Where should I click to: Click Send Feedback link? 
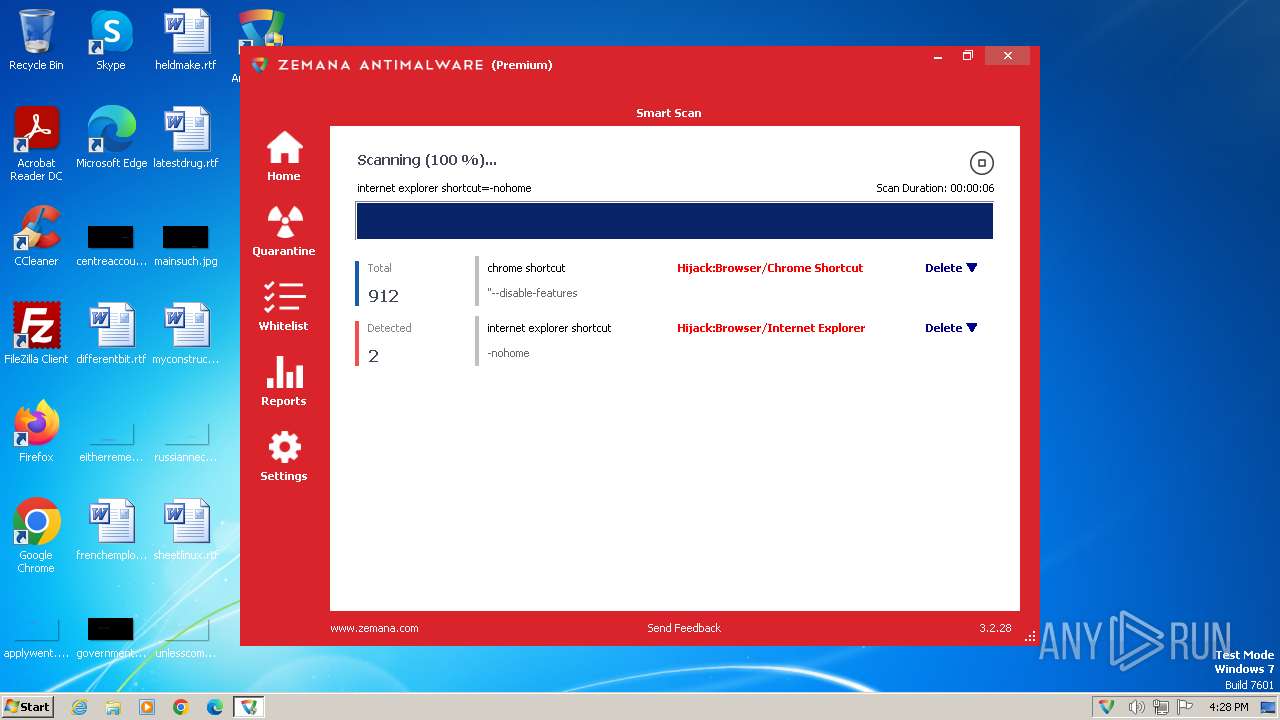click(x=684, y=628)
